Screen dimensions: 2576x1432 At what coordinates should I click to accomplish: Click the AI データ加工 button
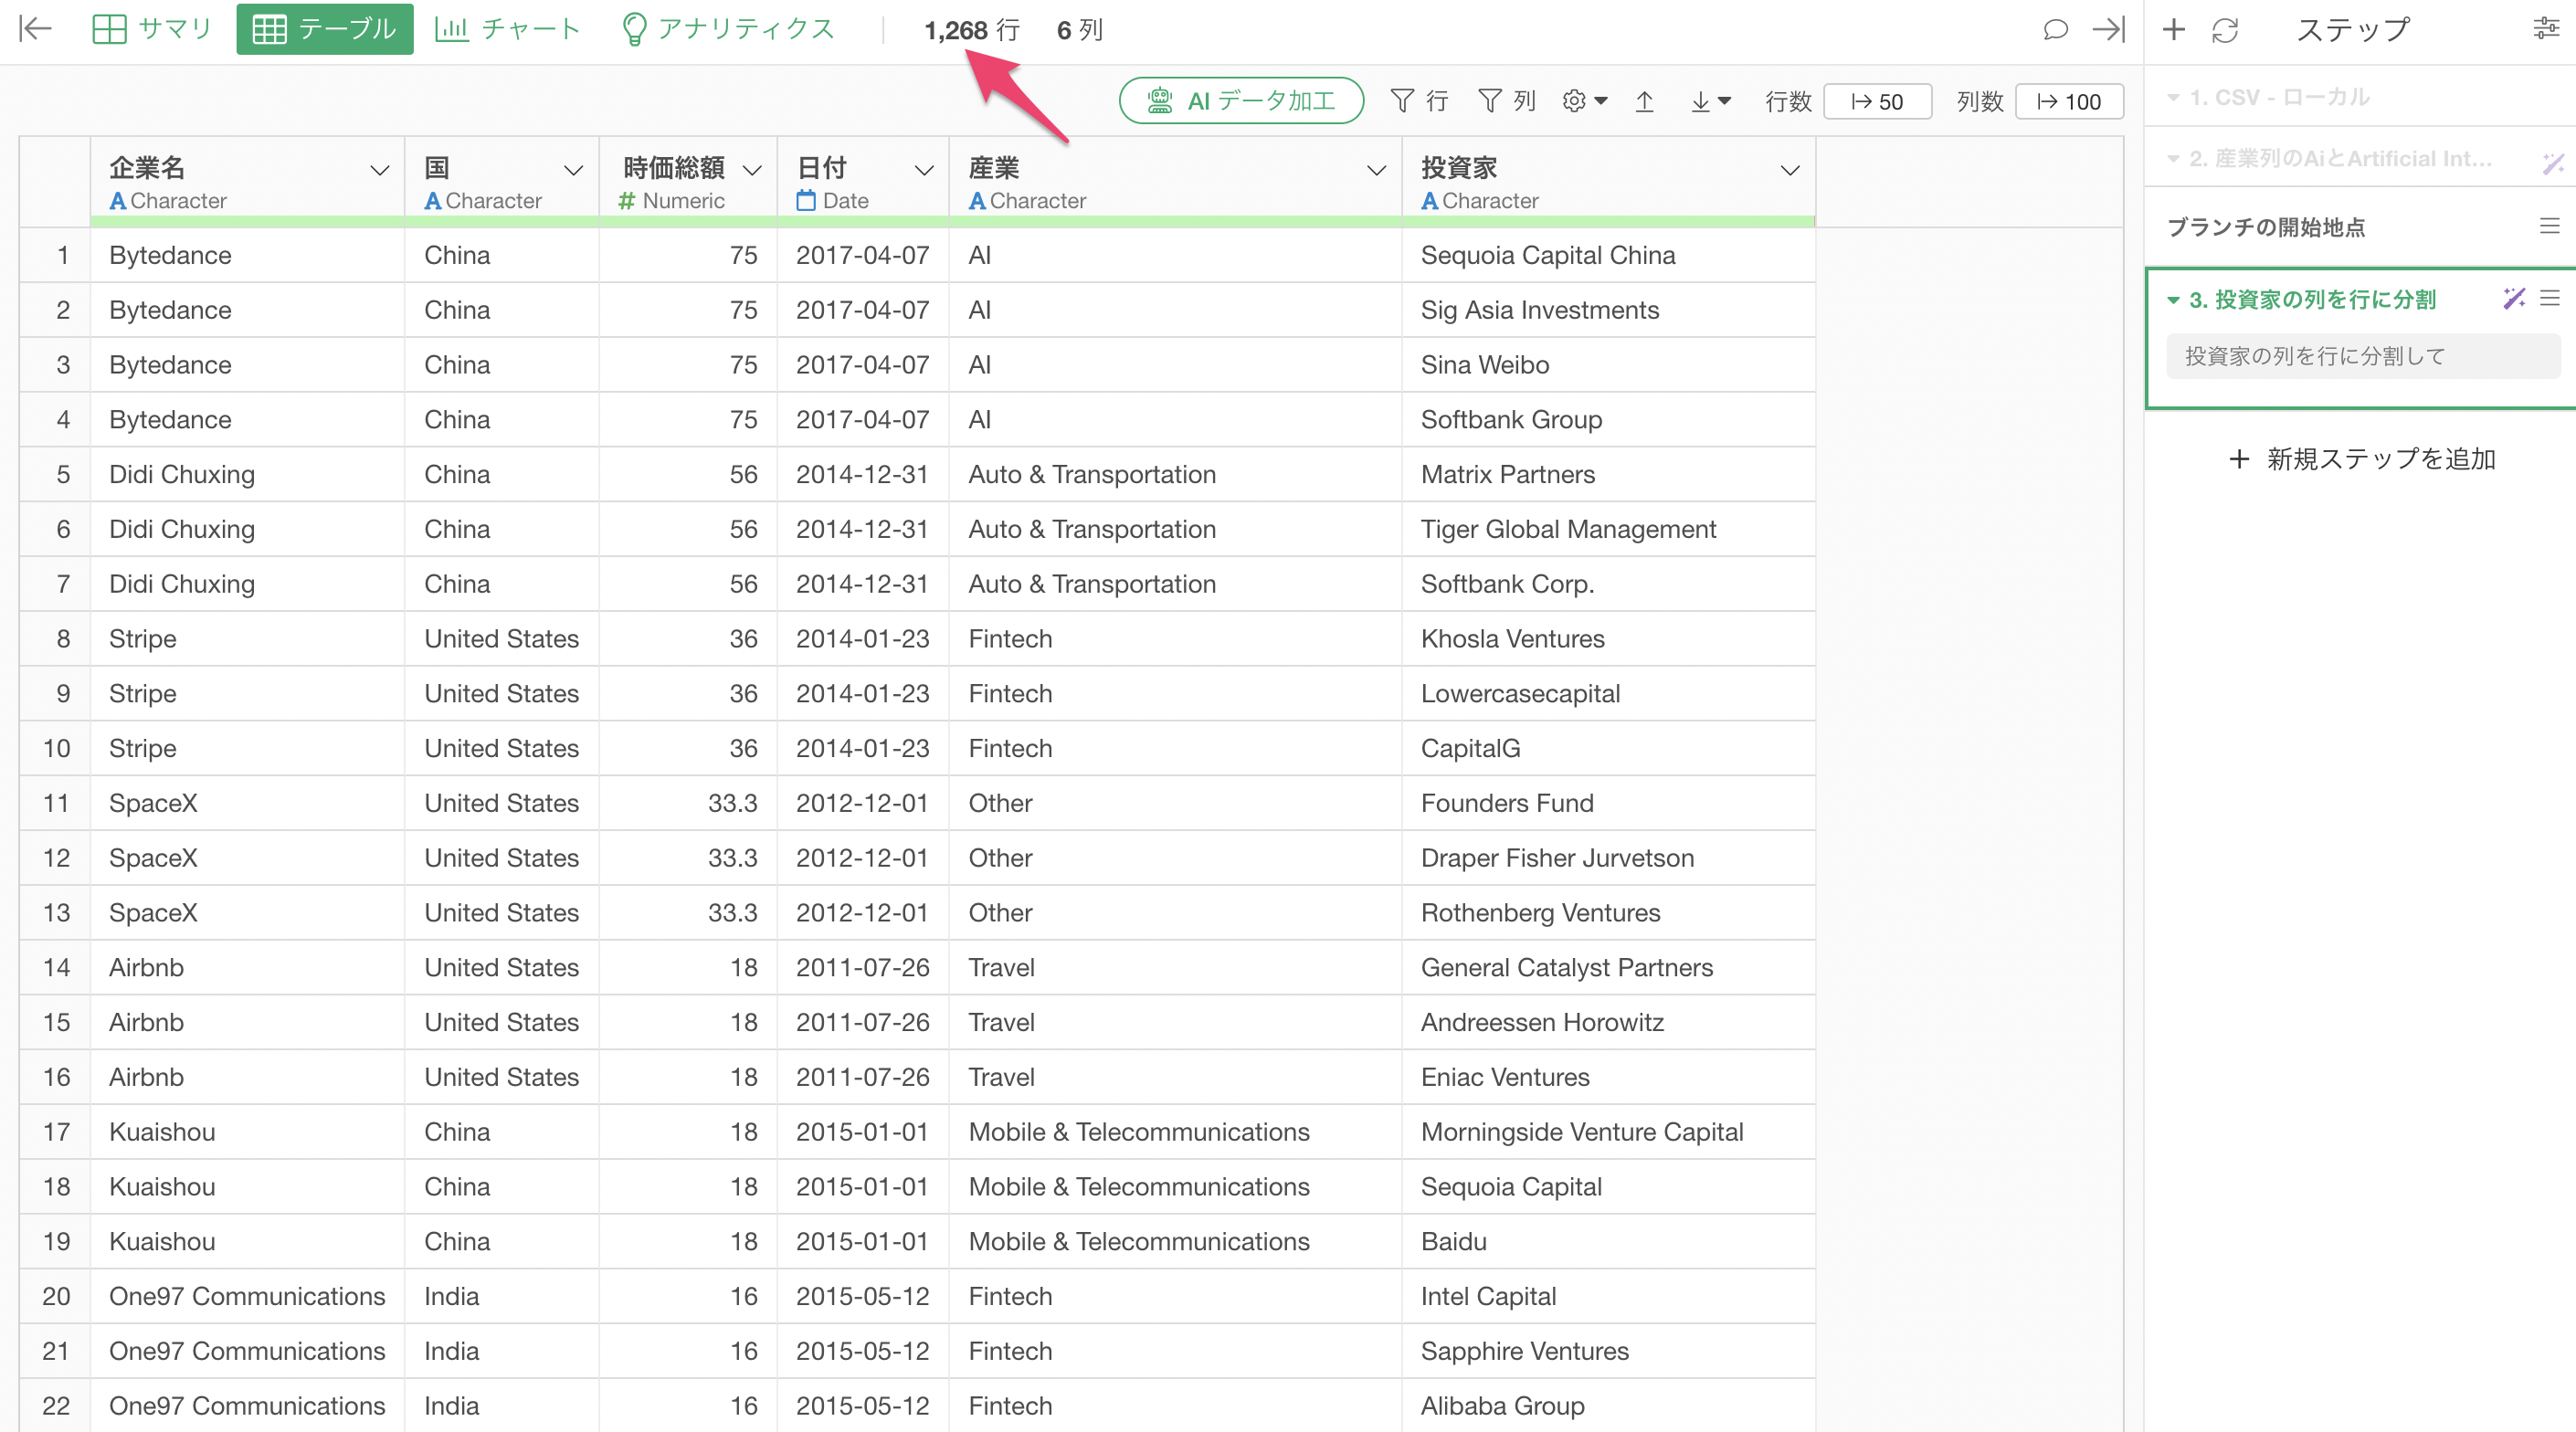(x=1241, y=101)
